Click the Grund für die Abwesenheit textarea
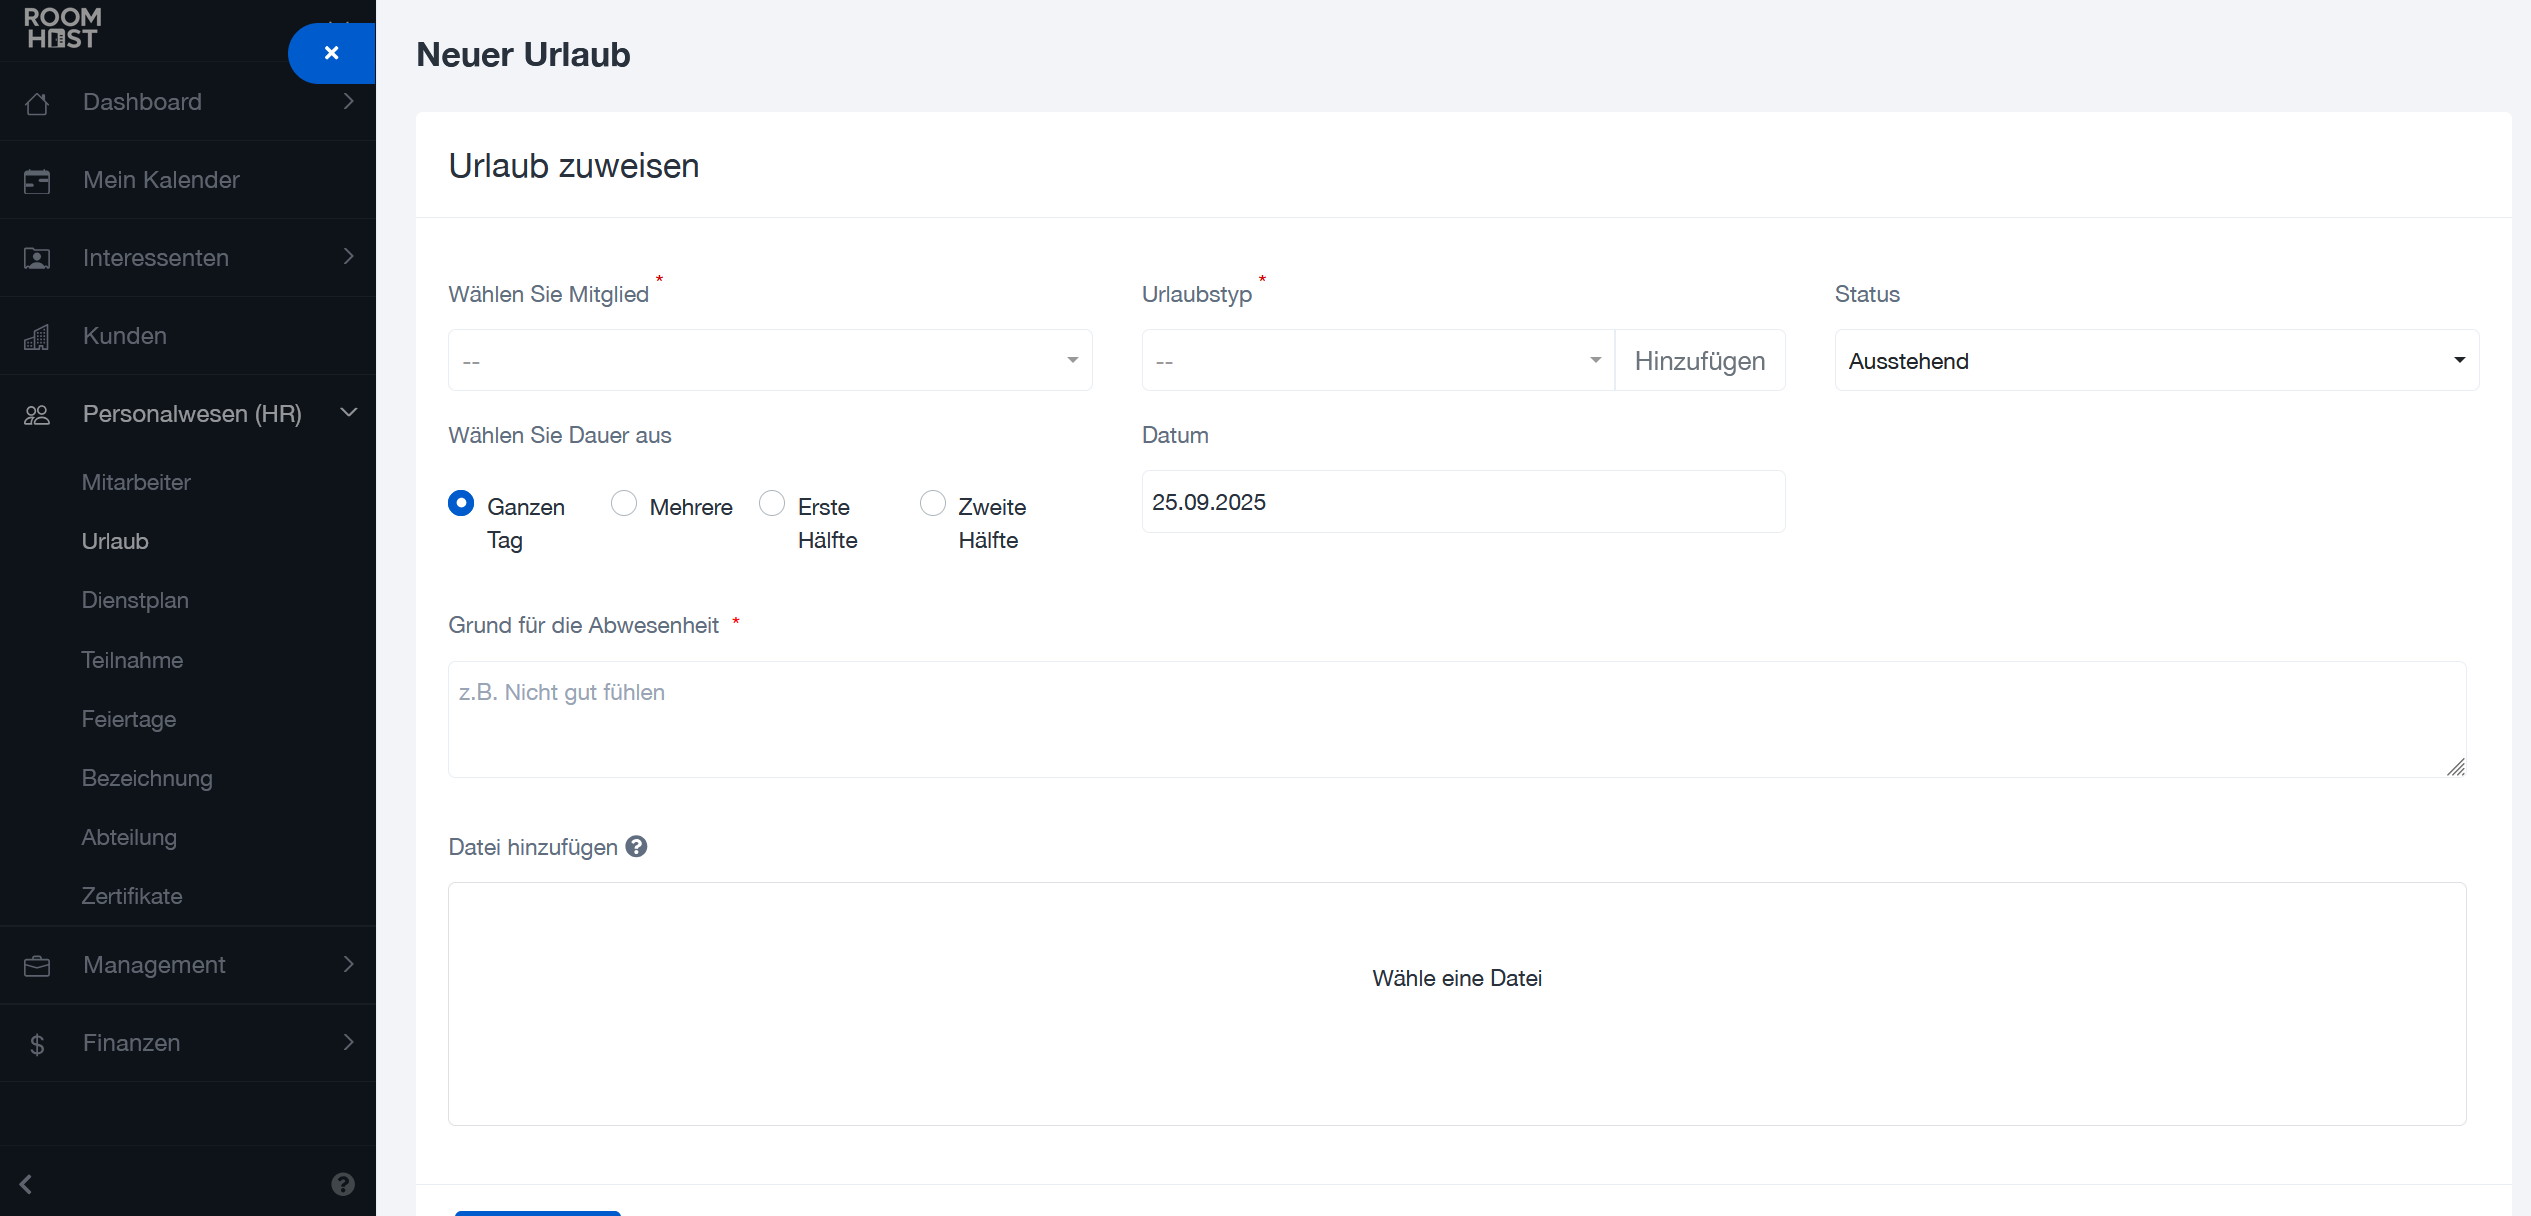Viewport: 2531px width, 1216px height. [x=1456, y=719]
